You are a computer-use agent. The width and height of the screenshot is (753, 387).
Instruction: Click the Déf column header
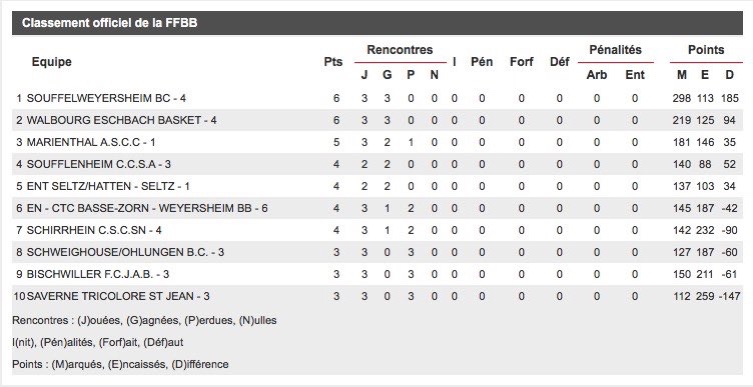coord(559,62)
